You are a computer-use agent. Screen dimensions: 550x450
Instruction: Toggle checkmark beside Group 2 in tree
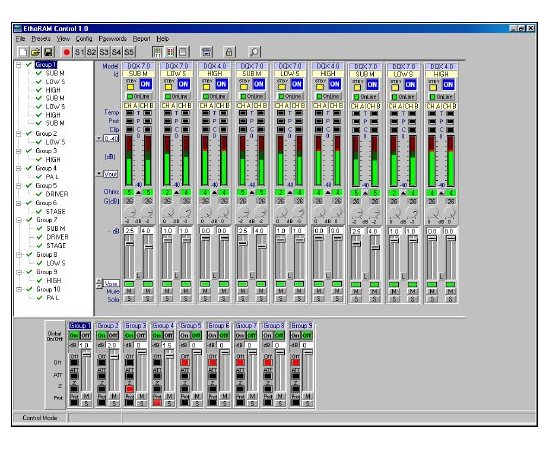pyautogui.click(x=29, y=133)
